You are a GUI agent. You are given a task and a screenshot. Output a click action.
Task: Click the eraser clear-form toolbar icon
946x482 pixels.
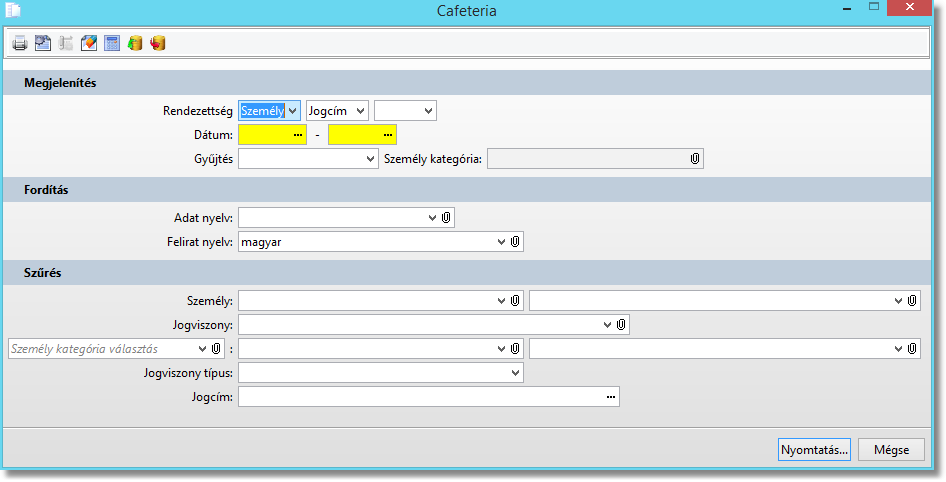tap(89, 43)
